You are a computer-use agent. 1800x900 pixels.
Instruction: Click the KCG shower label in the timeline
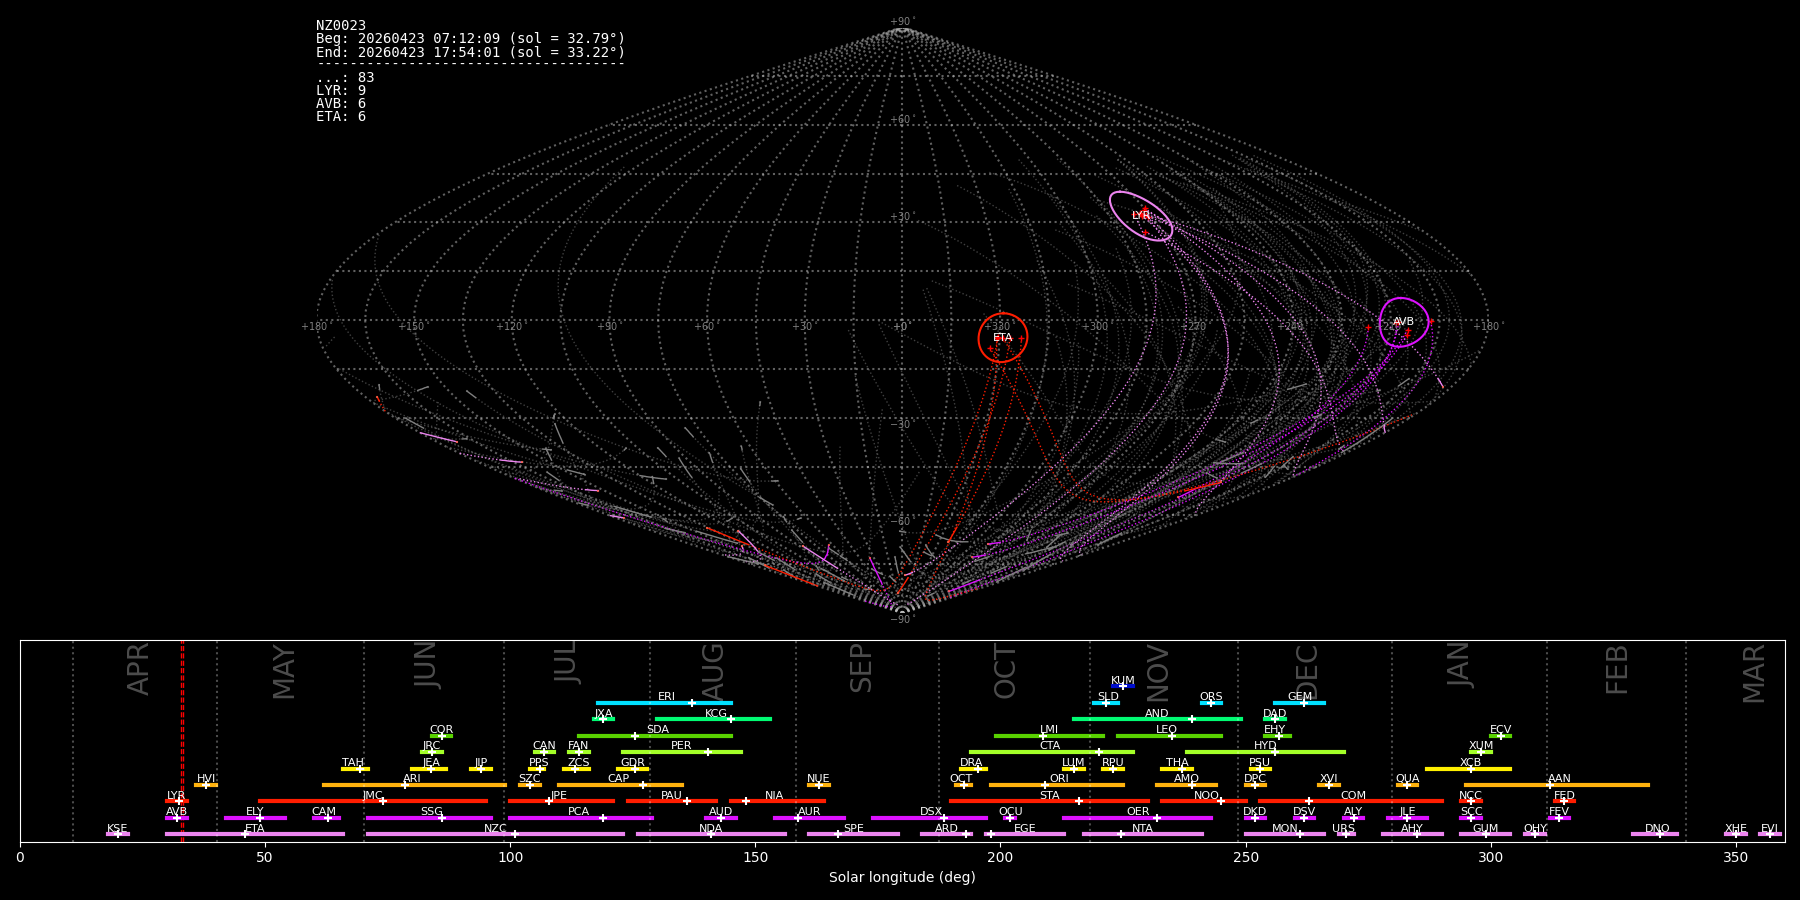716,714
